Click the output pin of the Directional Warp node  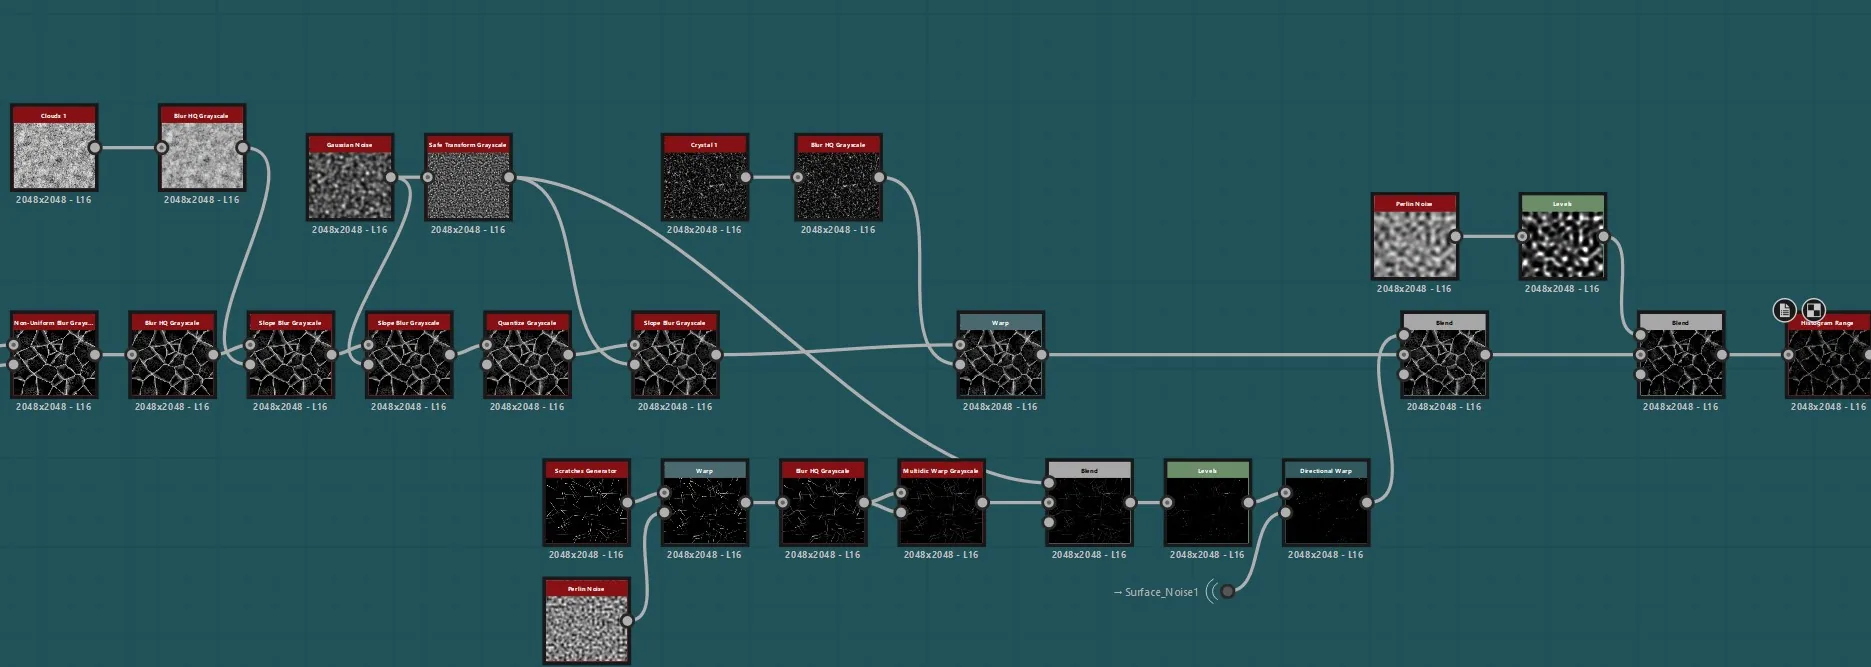[x=1367, y=503]
